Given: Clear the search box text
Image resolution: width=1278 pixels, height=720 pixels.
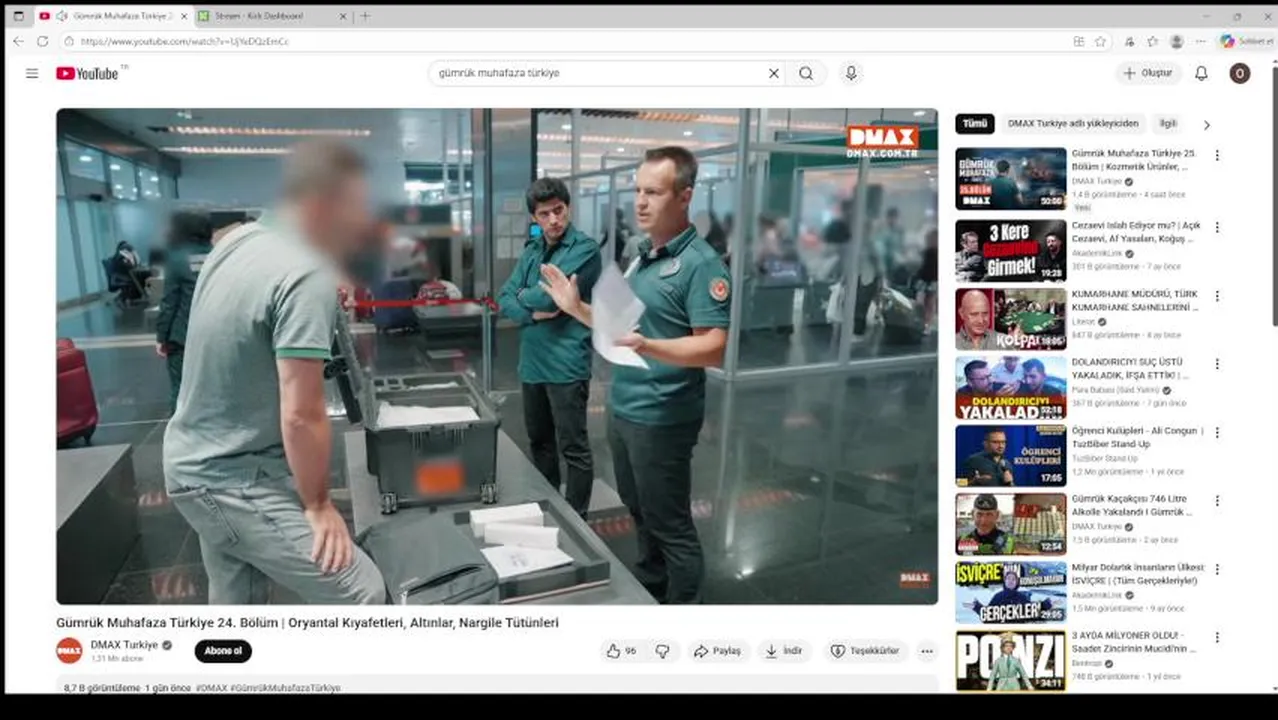Looking at the screenshot, I should 773,73.
